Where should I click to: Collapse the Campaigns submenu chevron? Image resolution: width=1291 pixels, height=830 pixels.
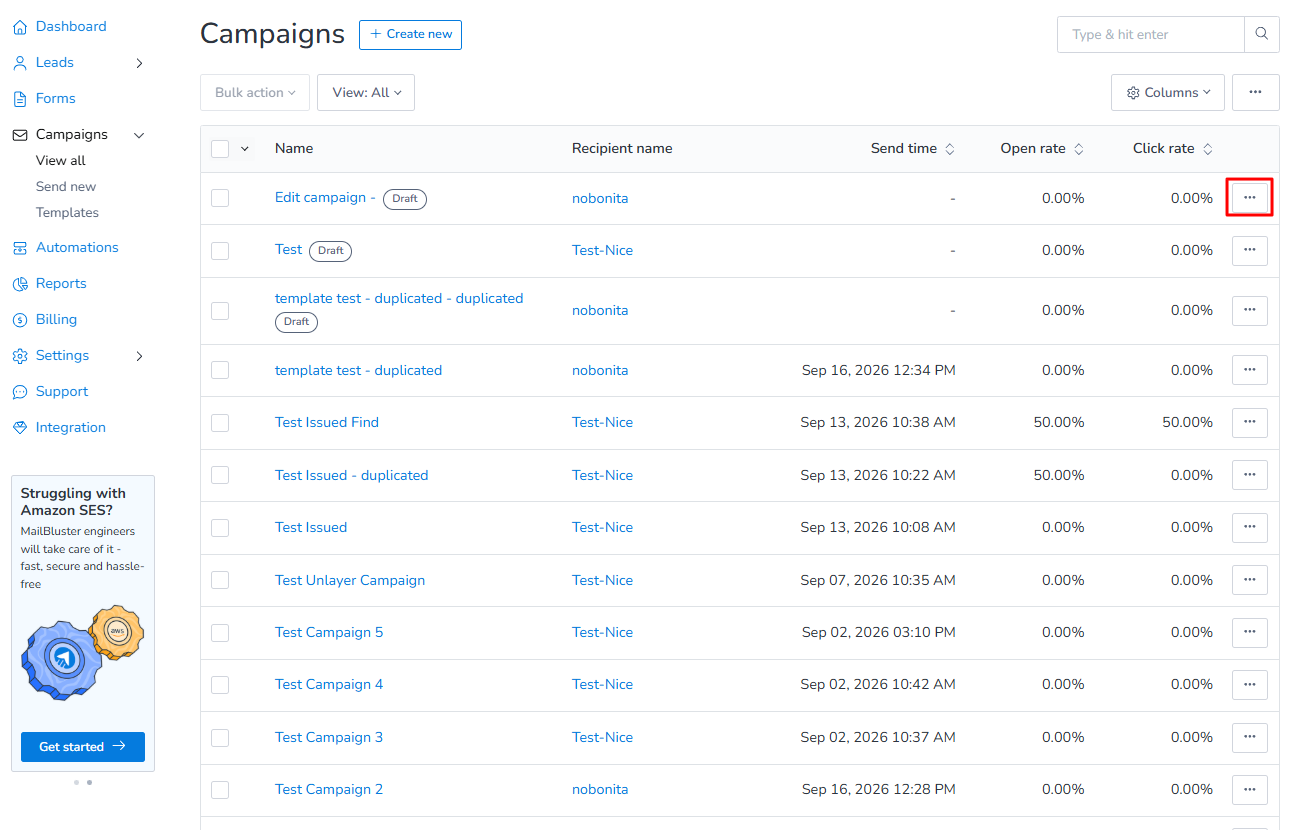tap(139, 135)
